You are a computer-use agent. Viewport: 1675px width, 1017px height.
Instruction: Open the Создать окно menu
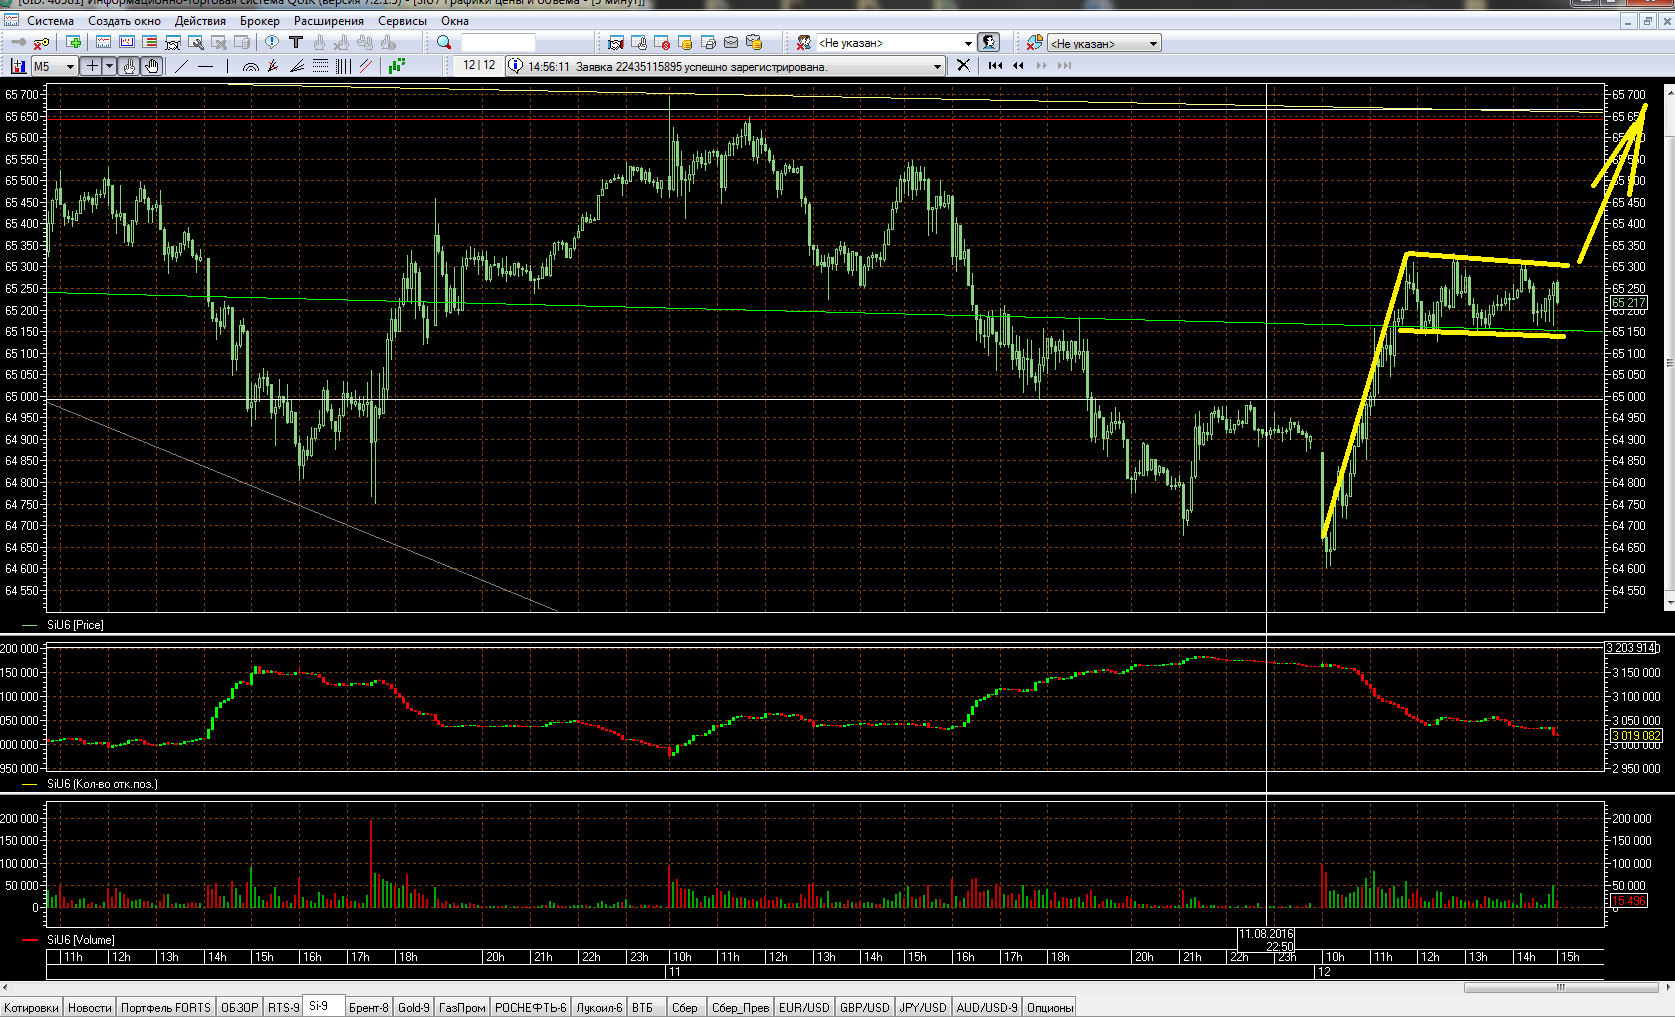[x=124, y=21]
